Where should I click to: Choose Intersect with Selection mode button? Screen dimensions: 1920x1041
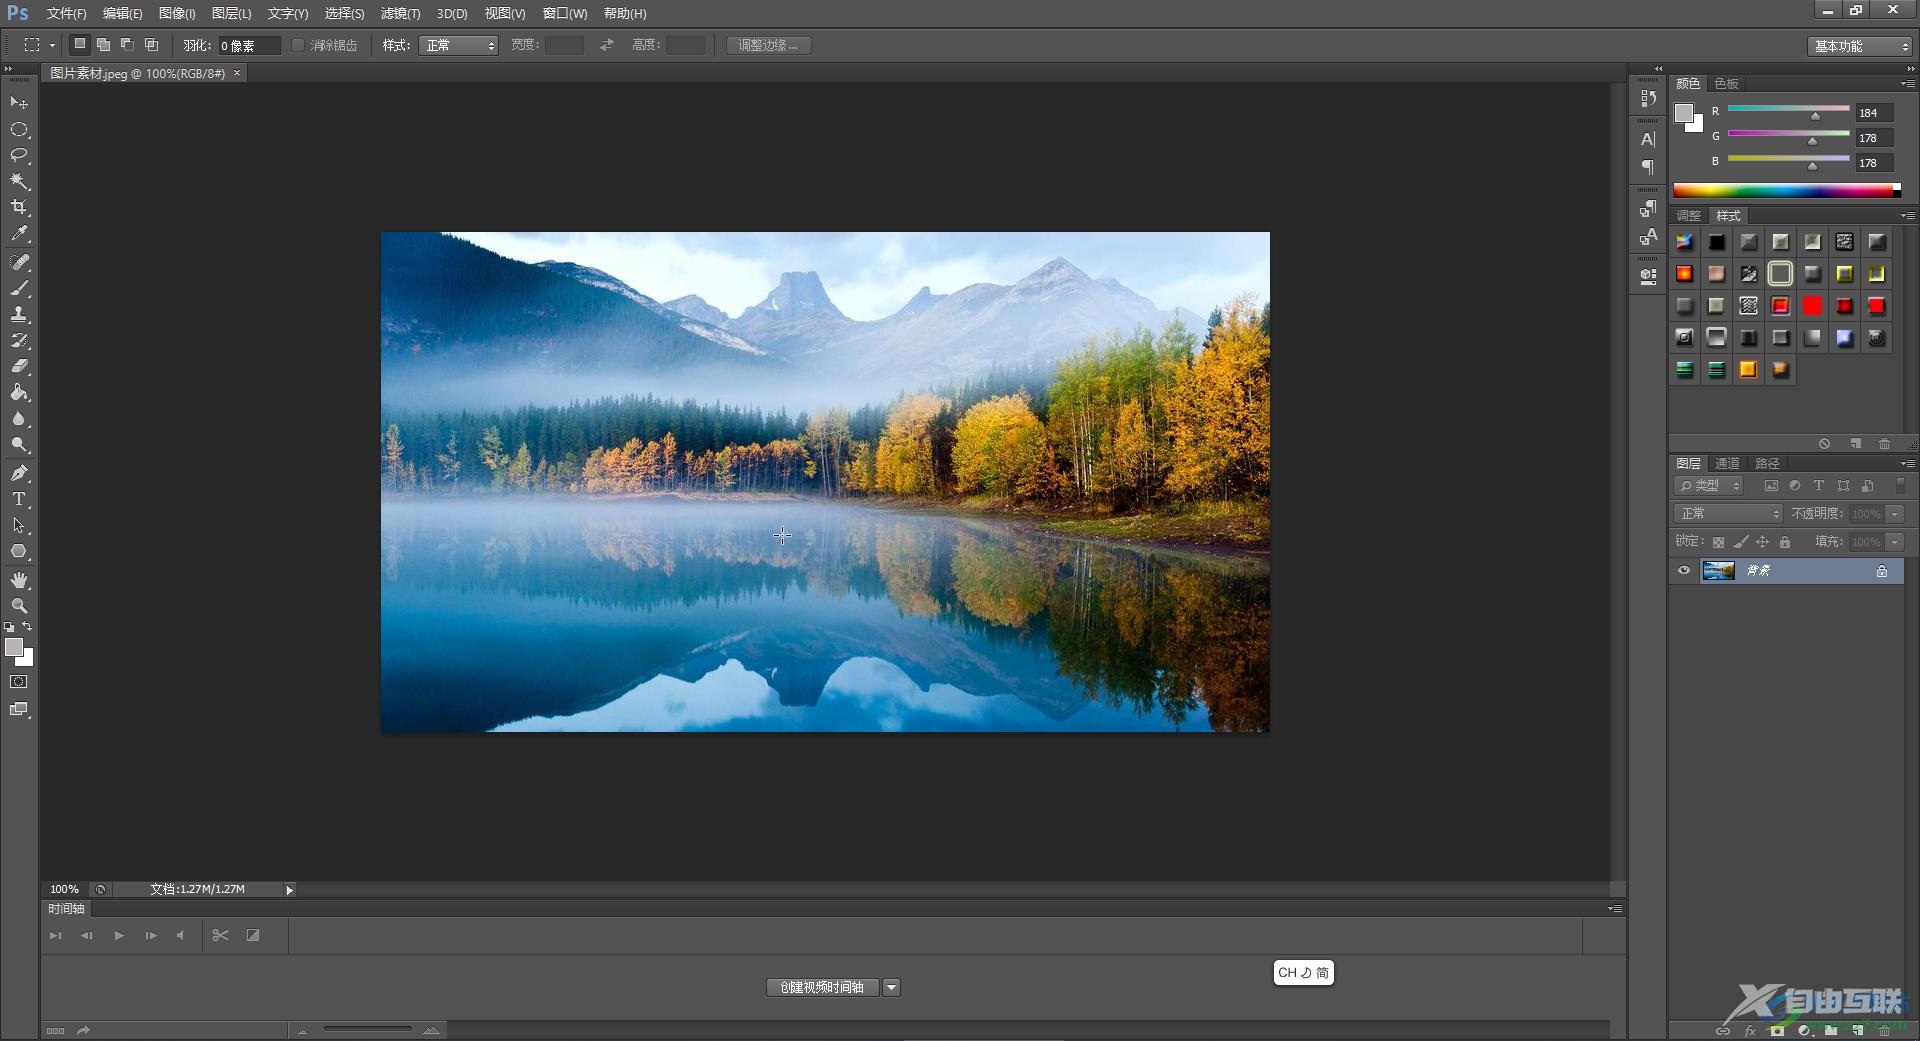point(151,45)
